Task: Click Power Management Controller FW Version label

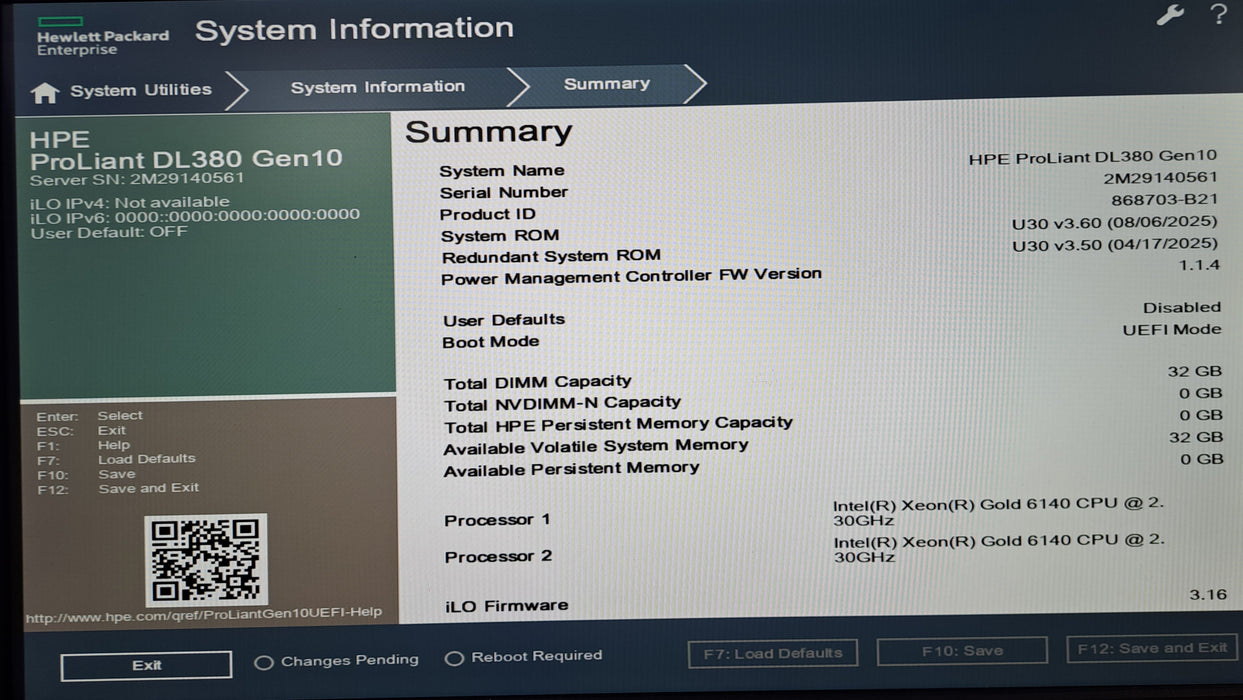Action: tap(632, 276)
